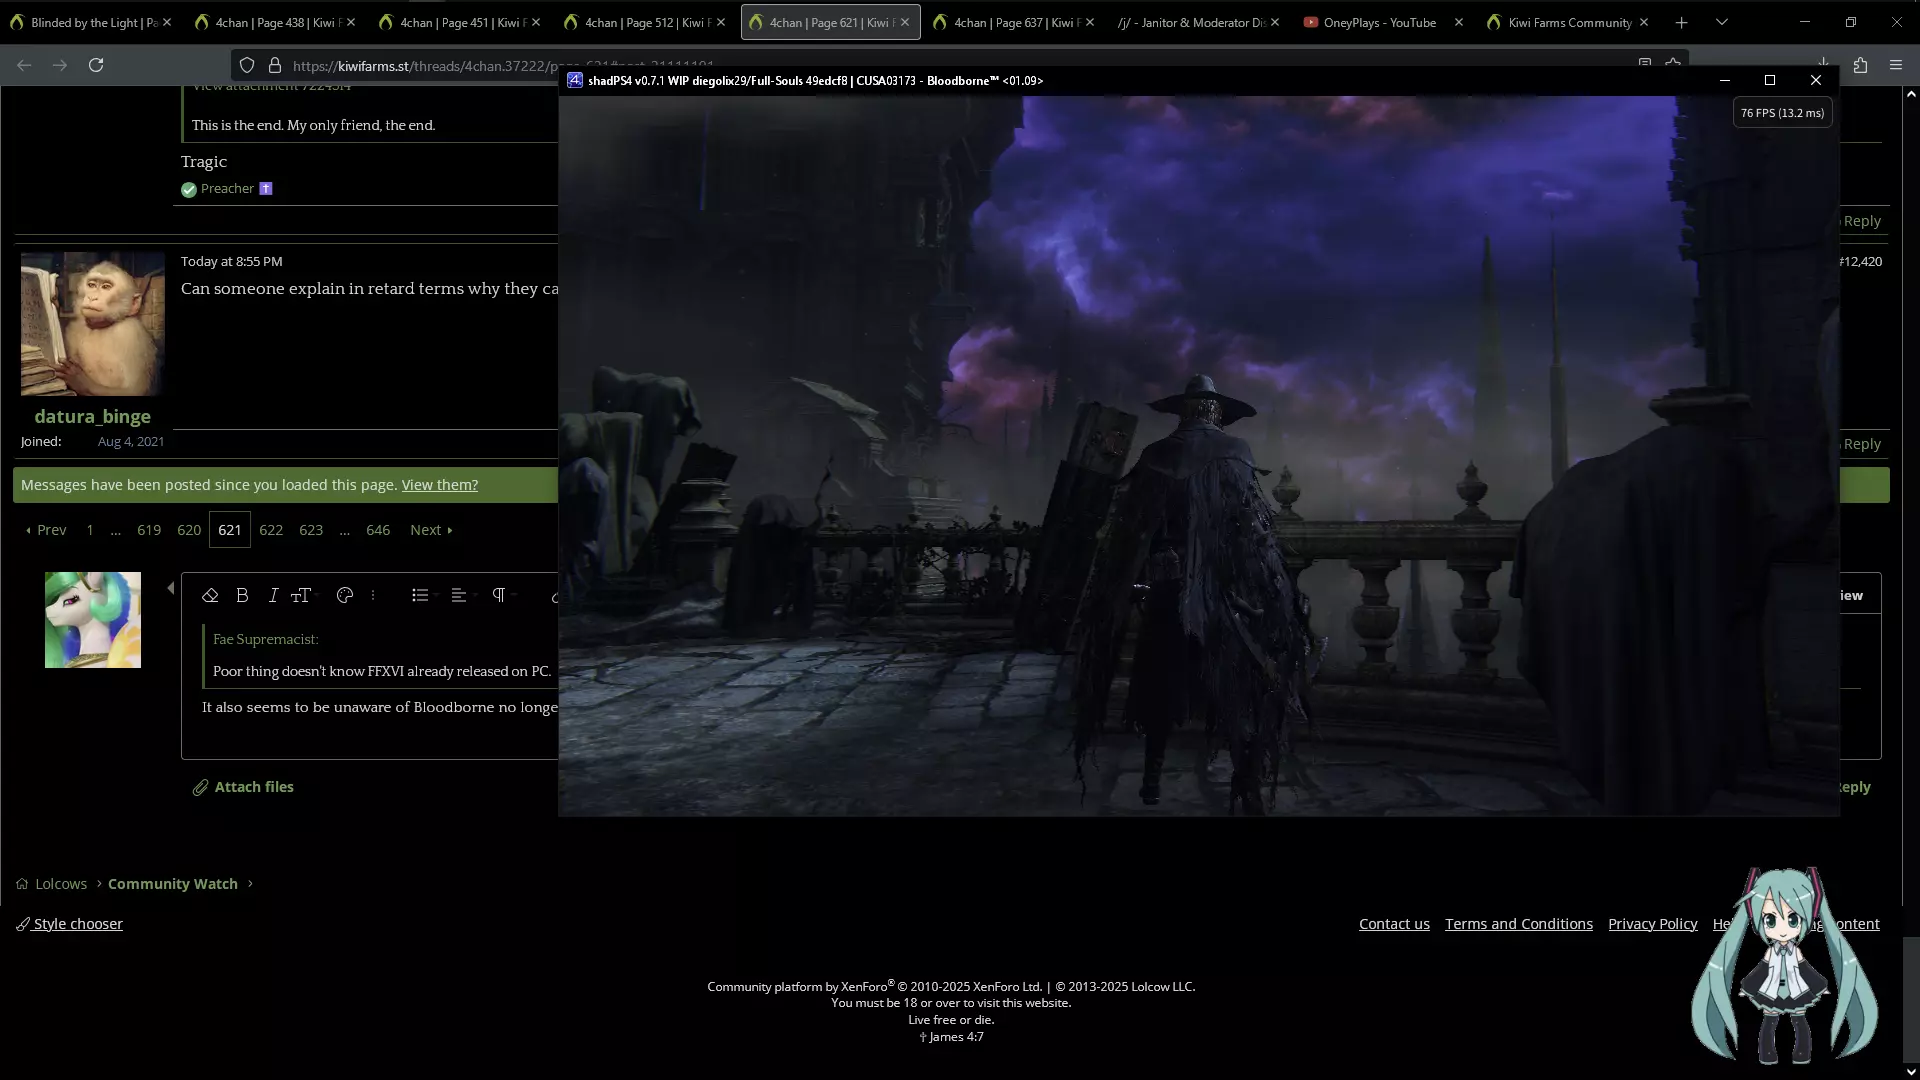Go to page 622

click(271, 530)
